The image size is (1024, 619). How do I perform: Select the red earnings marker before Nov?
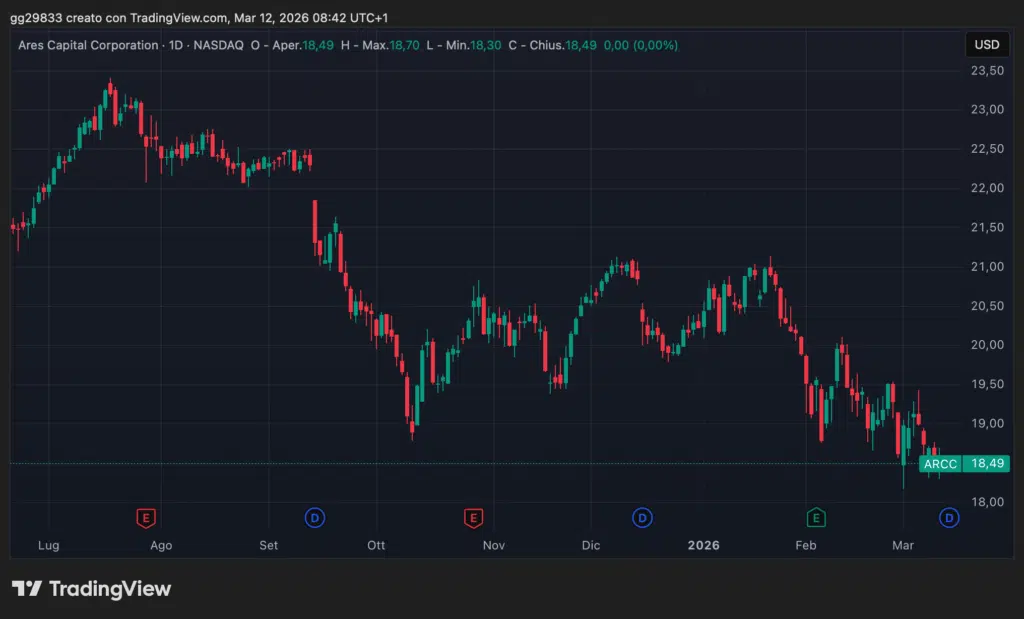click(473, 517)
